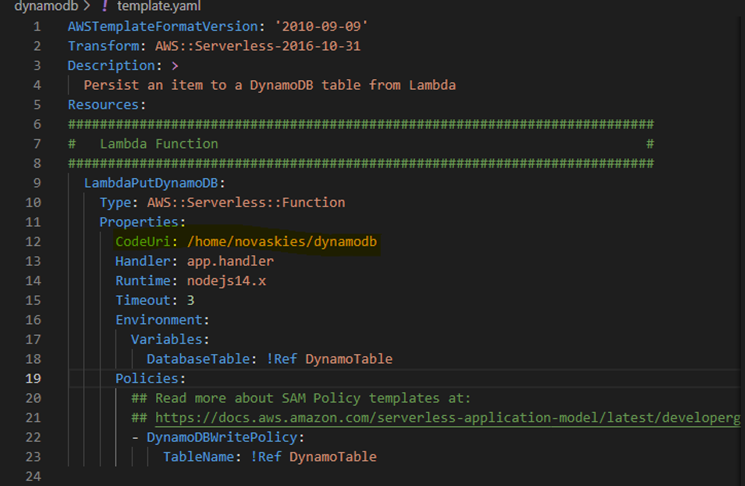Screen dimensions: 745x486
Task: Click on Variables key
Action: tap(166, 339)
